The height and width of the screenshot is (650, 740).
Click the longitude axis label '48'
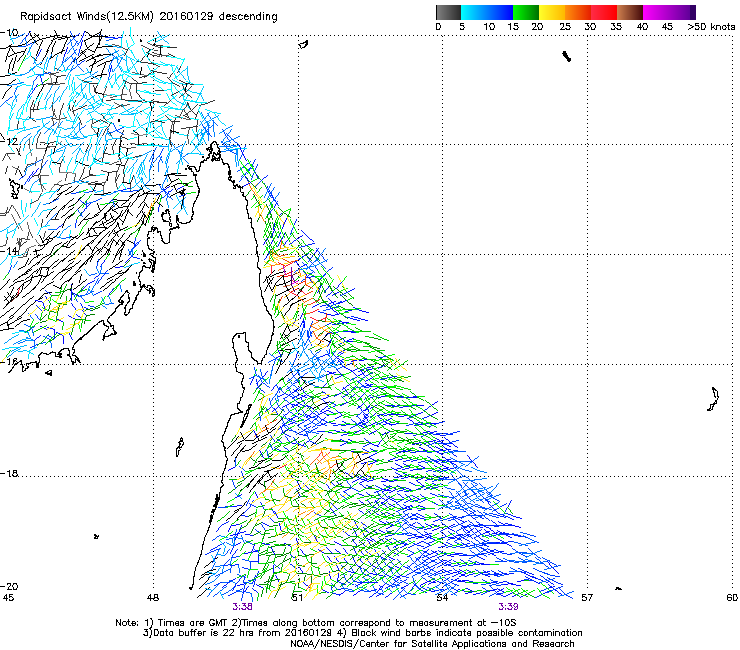pyautogui.click(x=152, y=598)
